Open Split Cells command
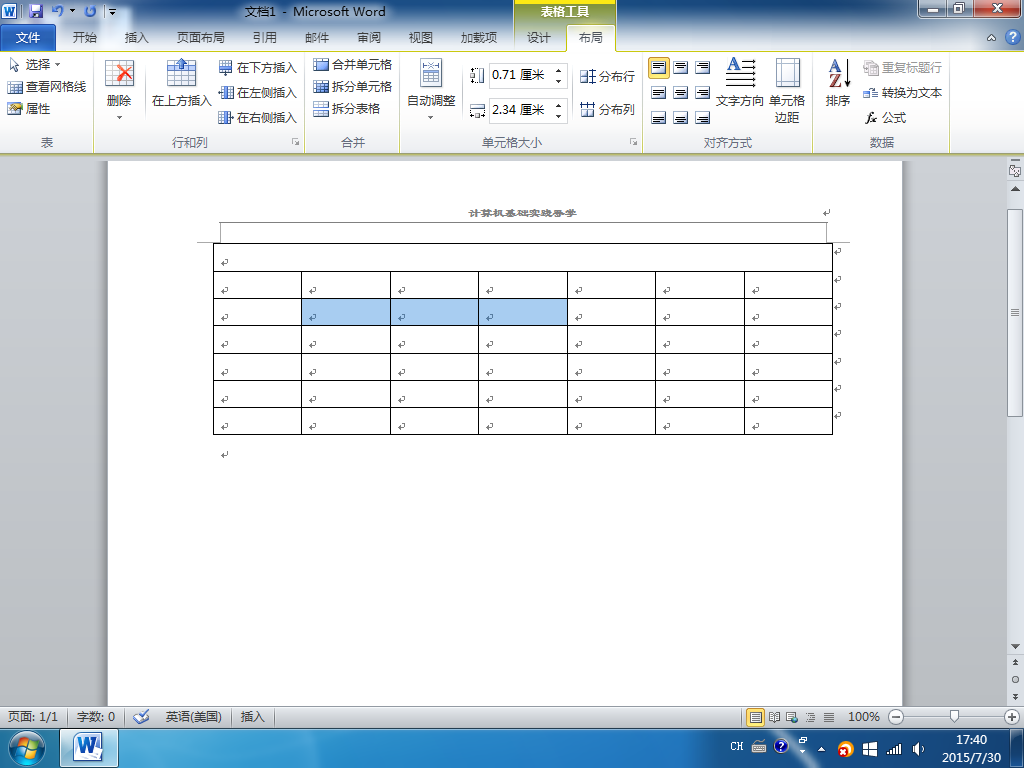Viewport: 1024px width, 768px height. click(x=352, y=86)
